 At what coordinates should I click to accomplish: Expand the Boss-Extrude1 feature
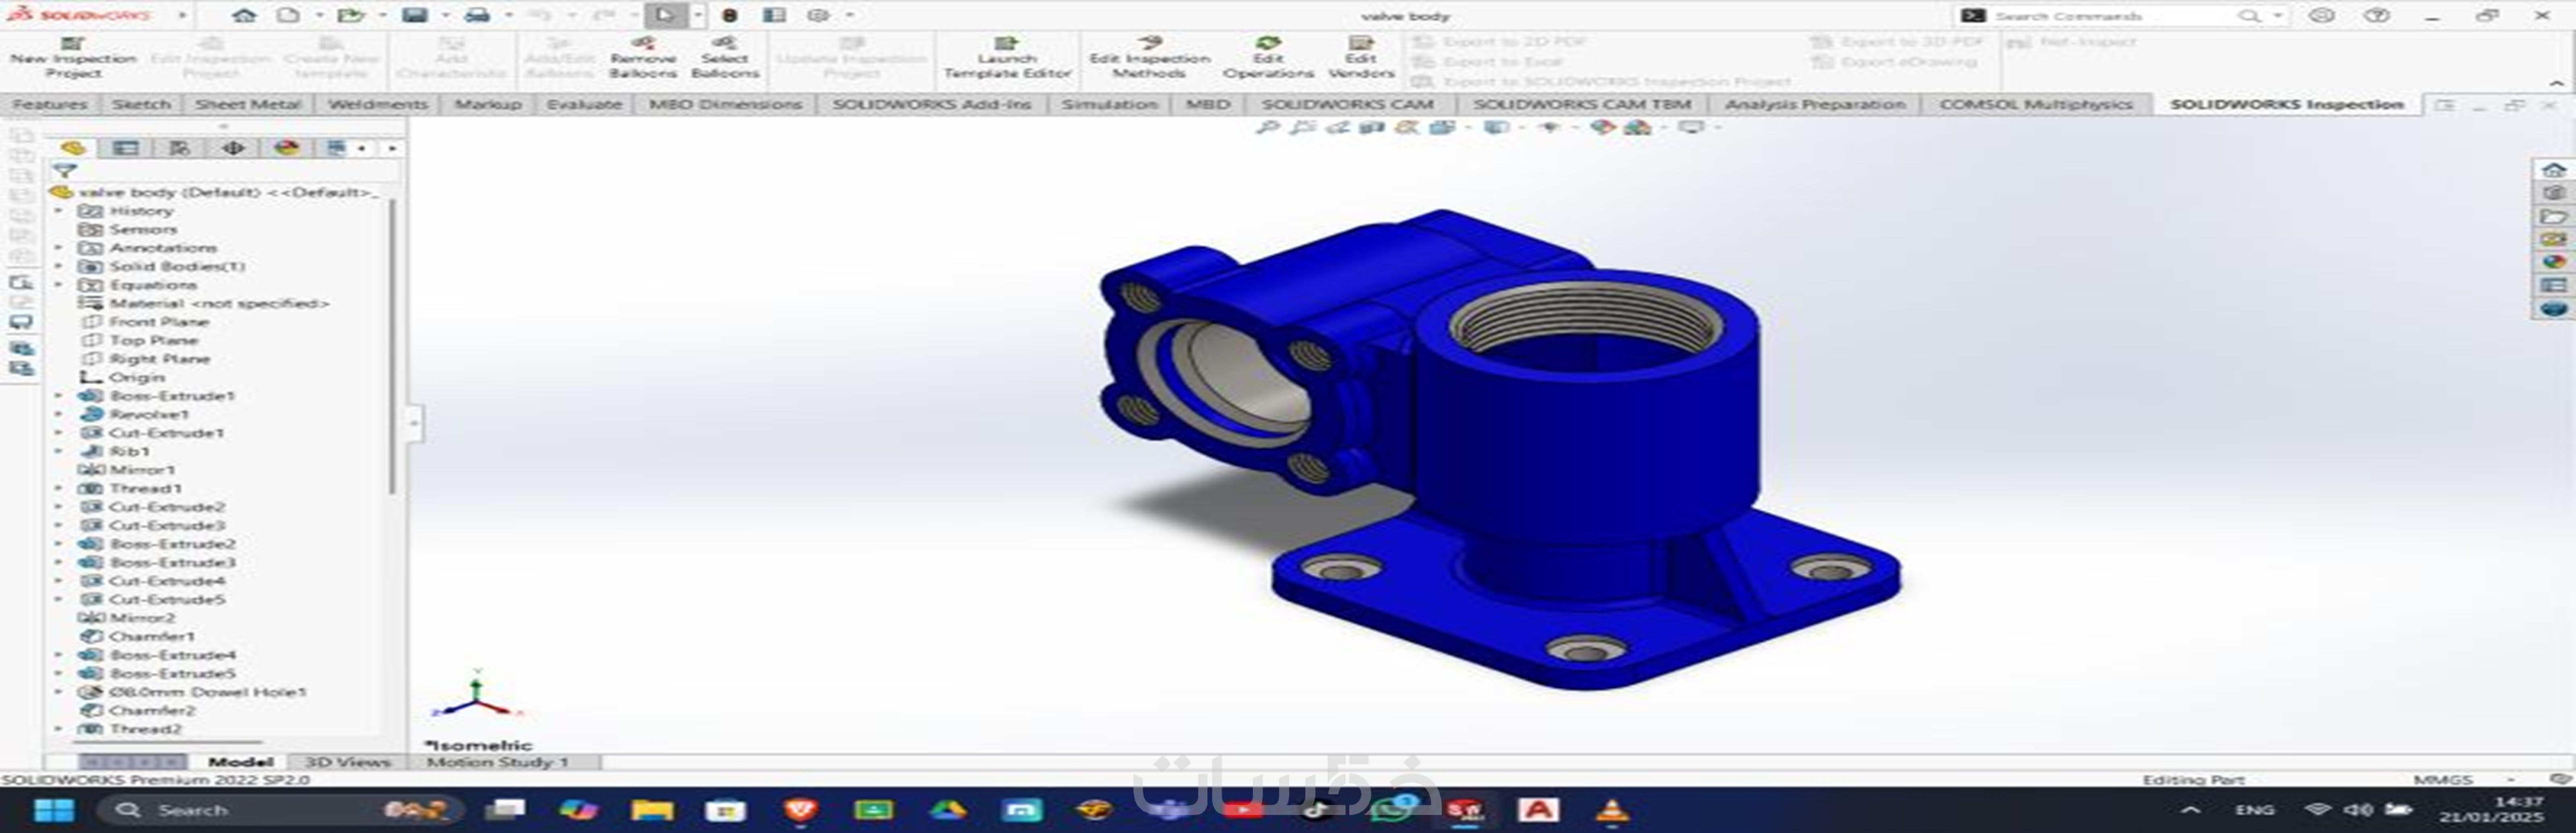point(58,396)
